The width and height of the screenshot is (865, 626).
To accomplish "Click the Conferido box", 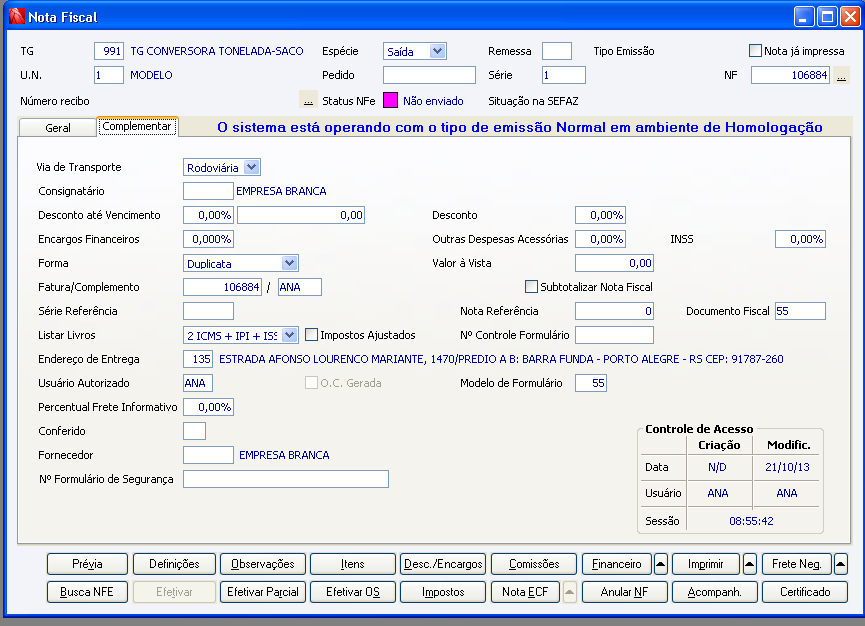I will pyautogui.click(x=194, y=431).
